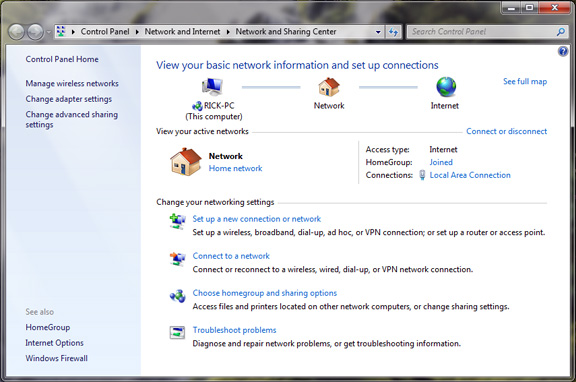This screenshot has width=576, height=382.
Task: Click the bold 'Network' name text
Action: click(x=226, y=156)
